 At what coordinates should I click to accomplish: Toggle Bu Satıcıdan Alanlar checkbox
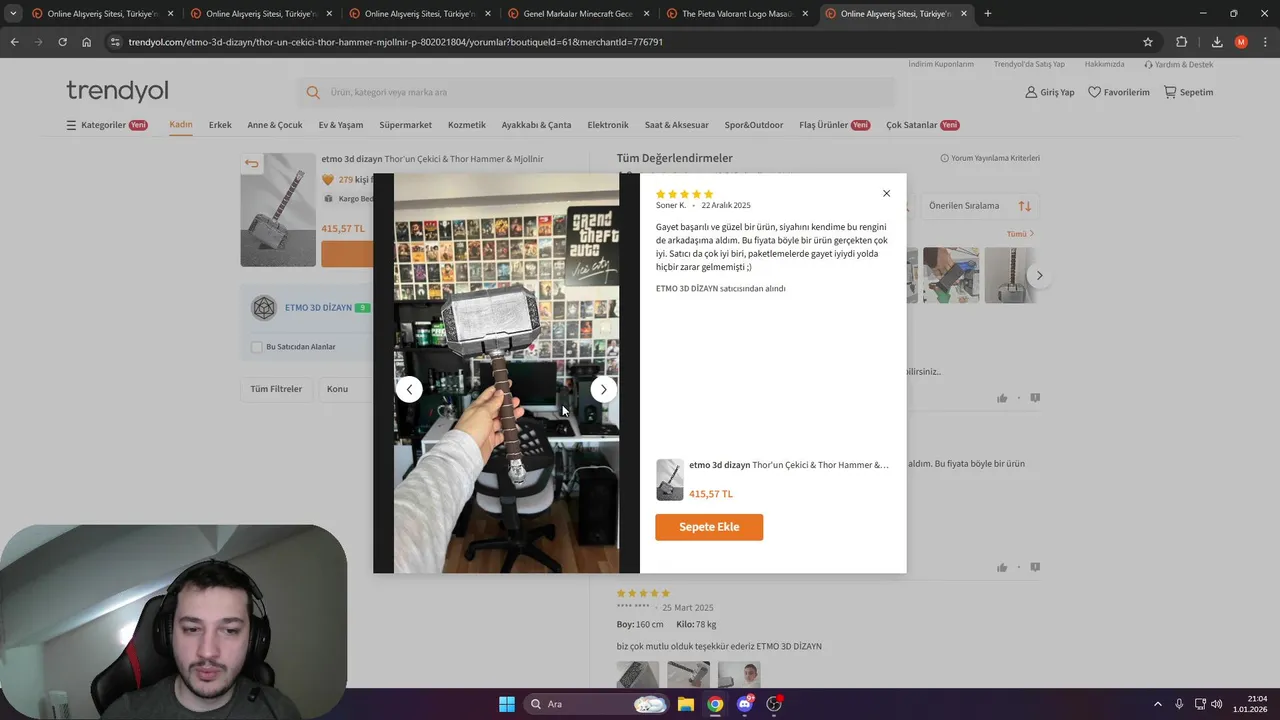click(257, 347)
